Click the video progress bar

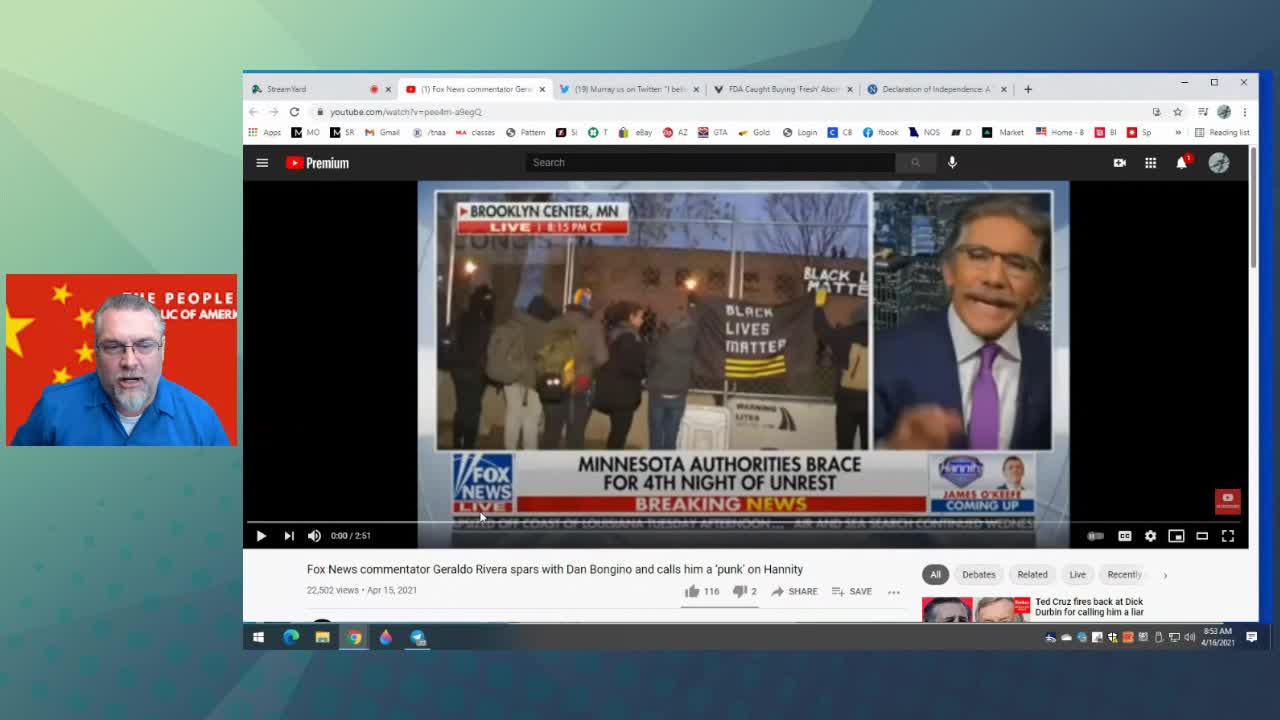click(743, 522)
